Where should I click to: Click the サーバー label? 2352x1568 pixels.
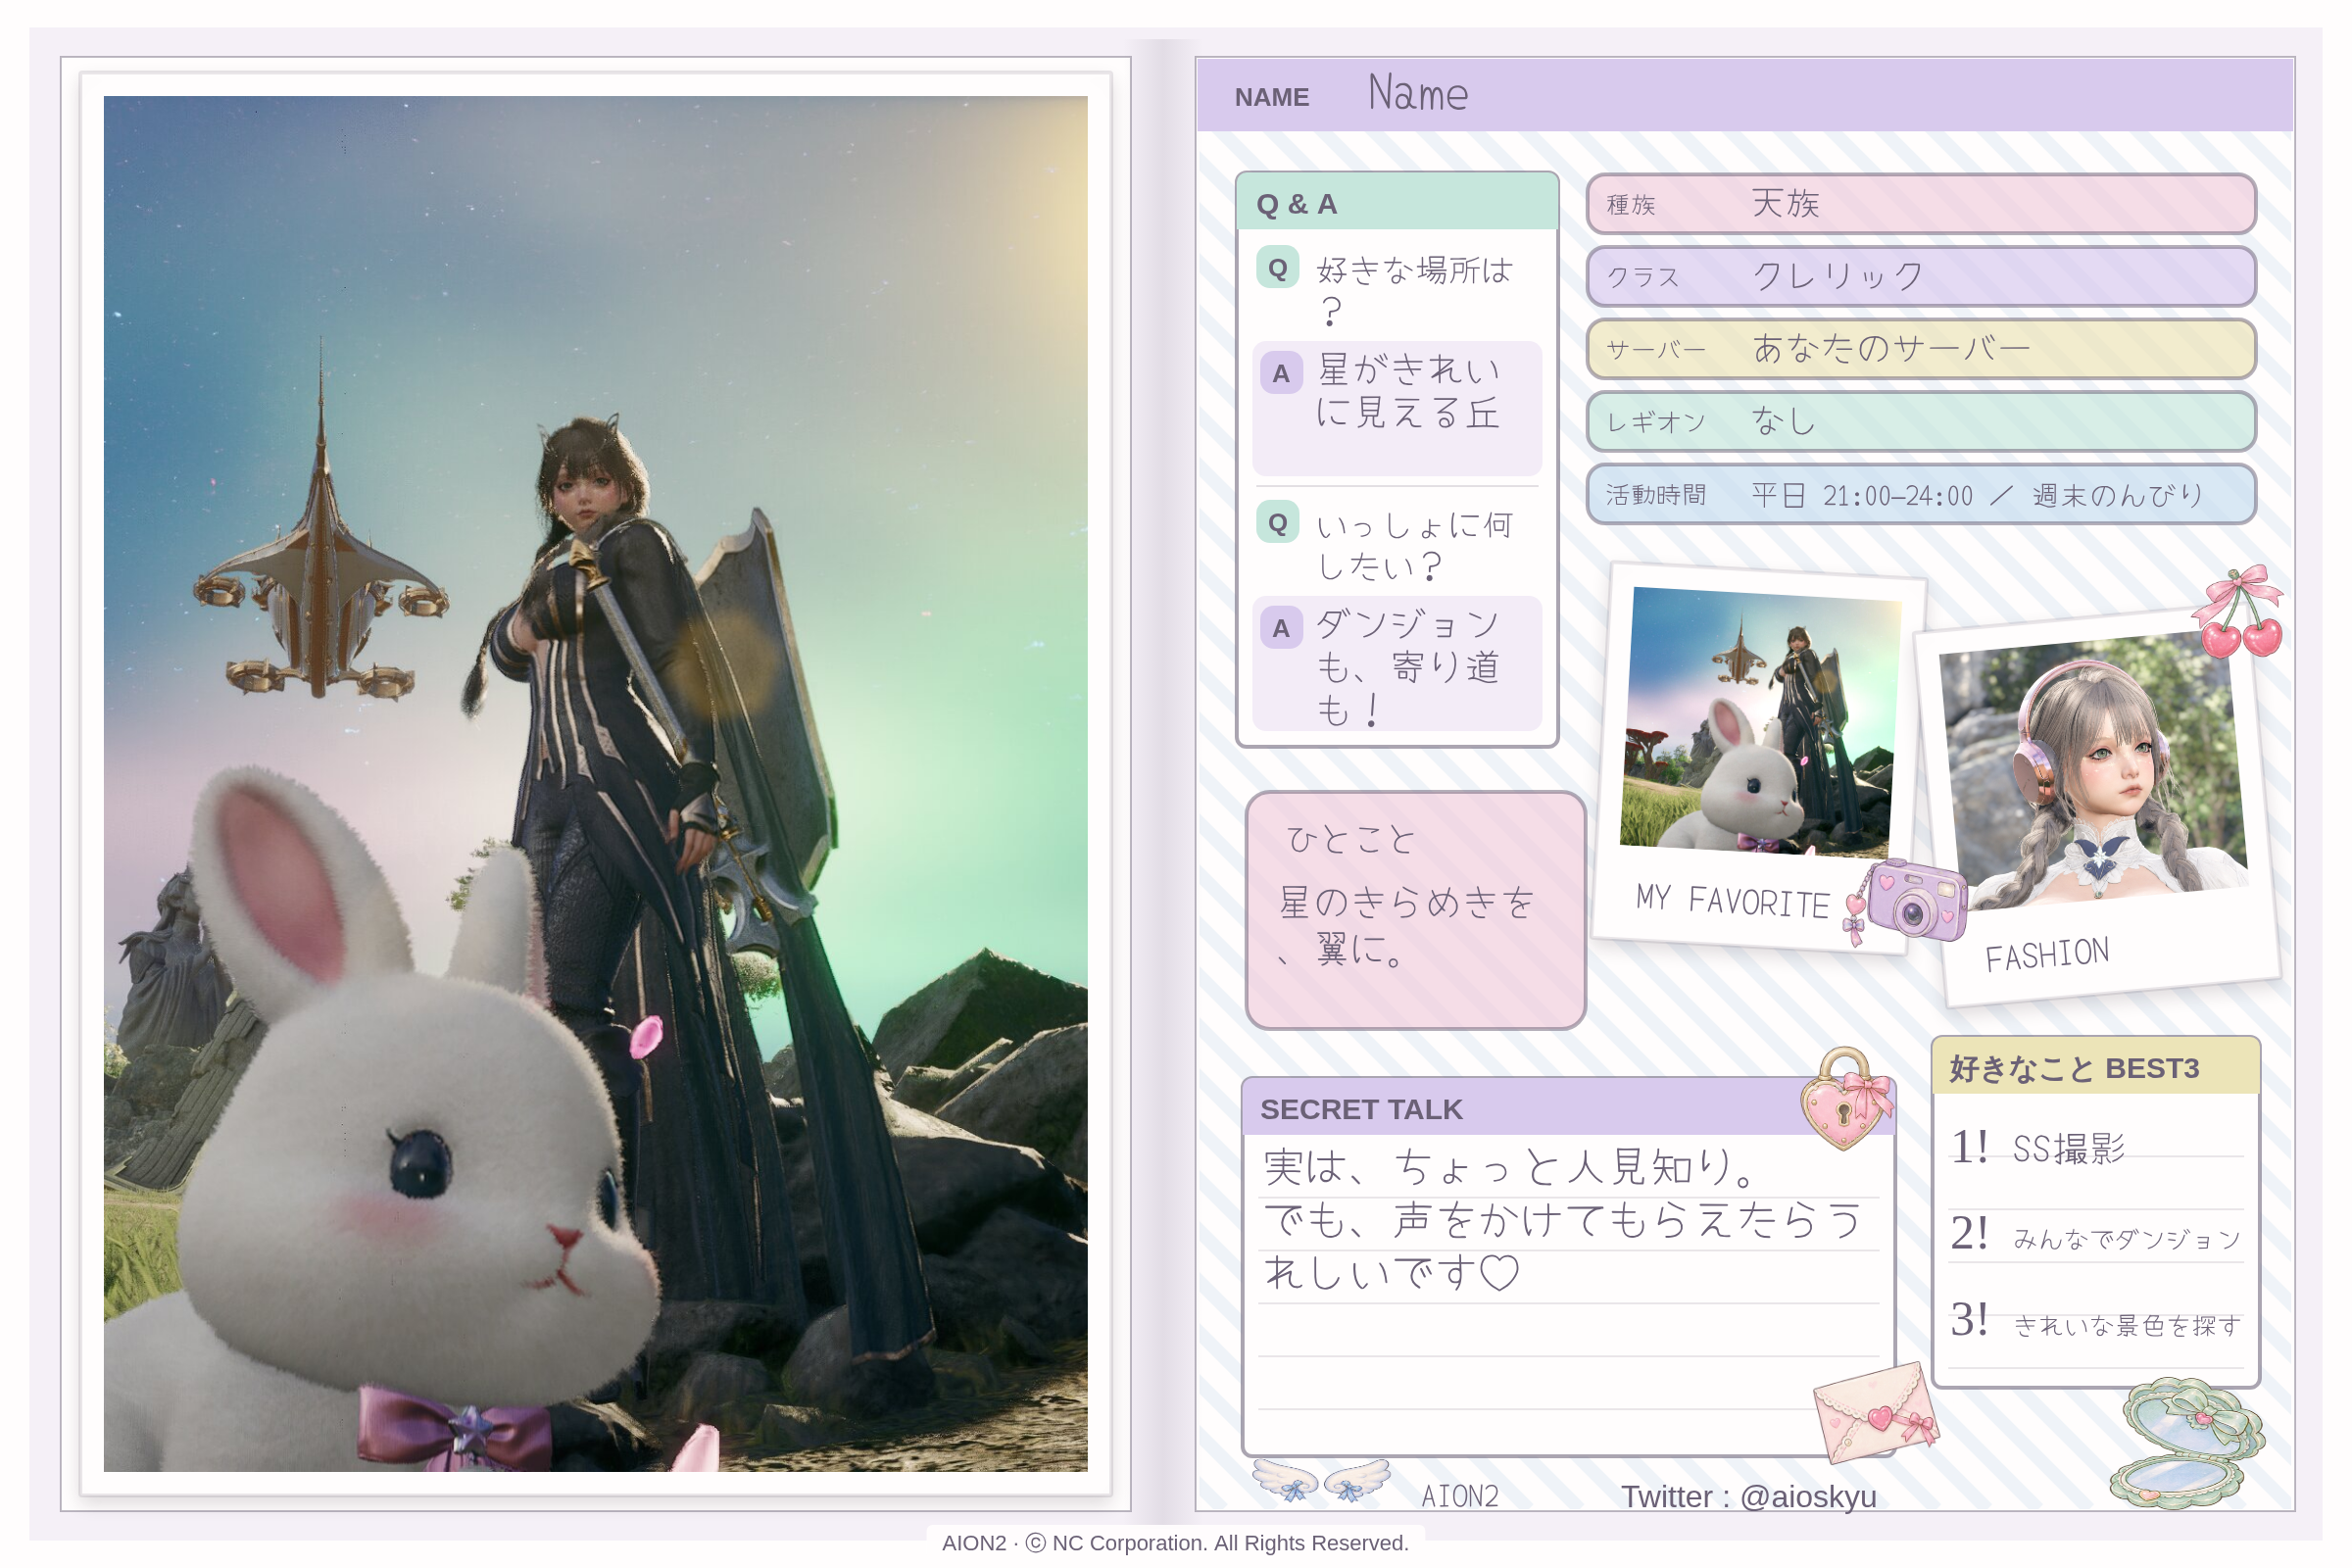(x=1655, y=350)
